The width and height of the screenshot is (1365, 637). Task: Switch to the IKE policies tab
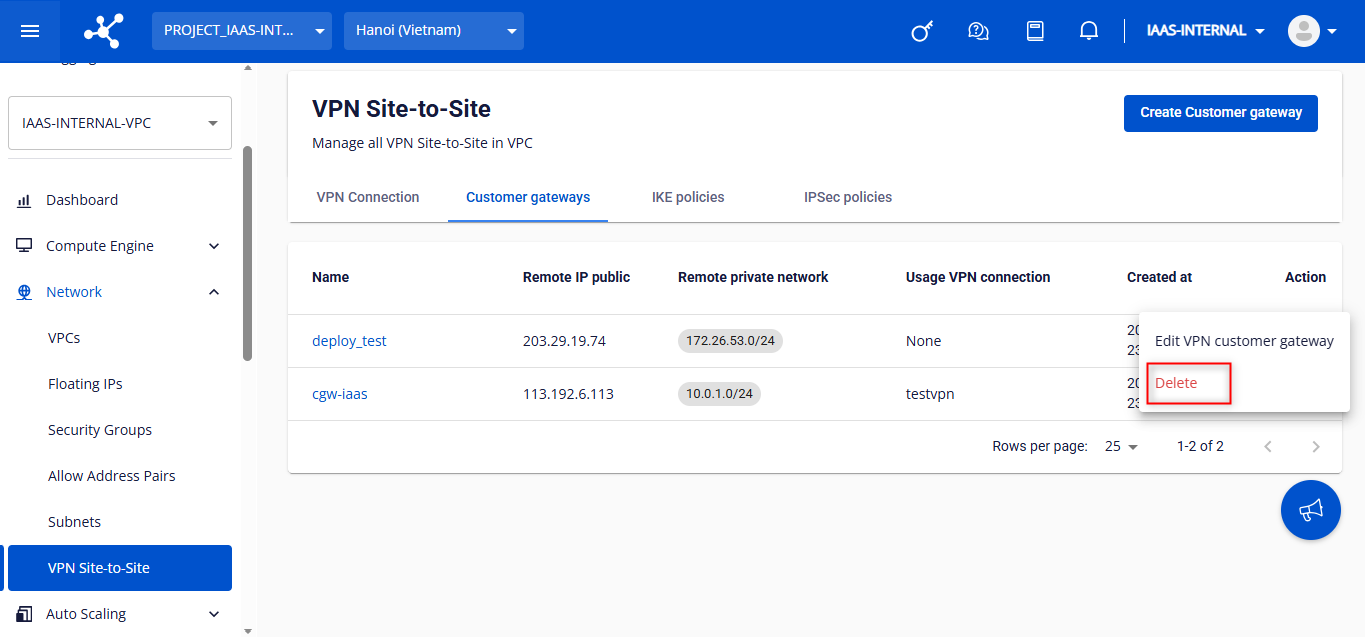688,197
